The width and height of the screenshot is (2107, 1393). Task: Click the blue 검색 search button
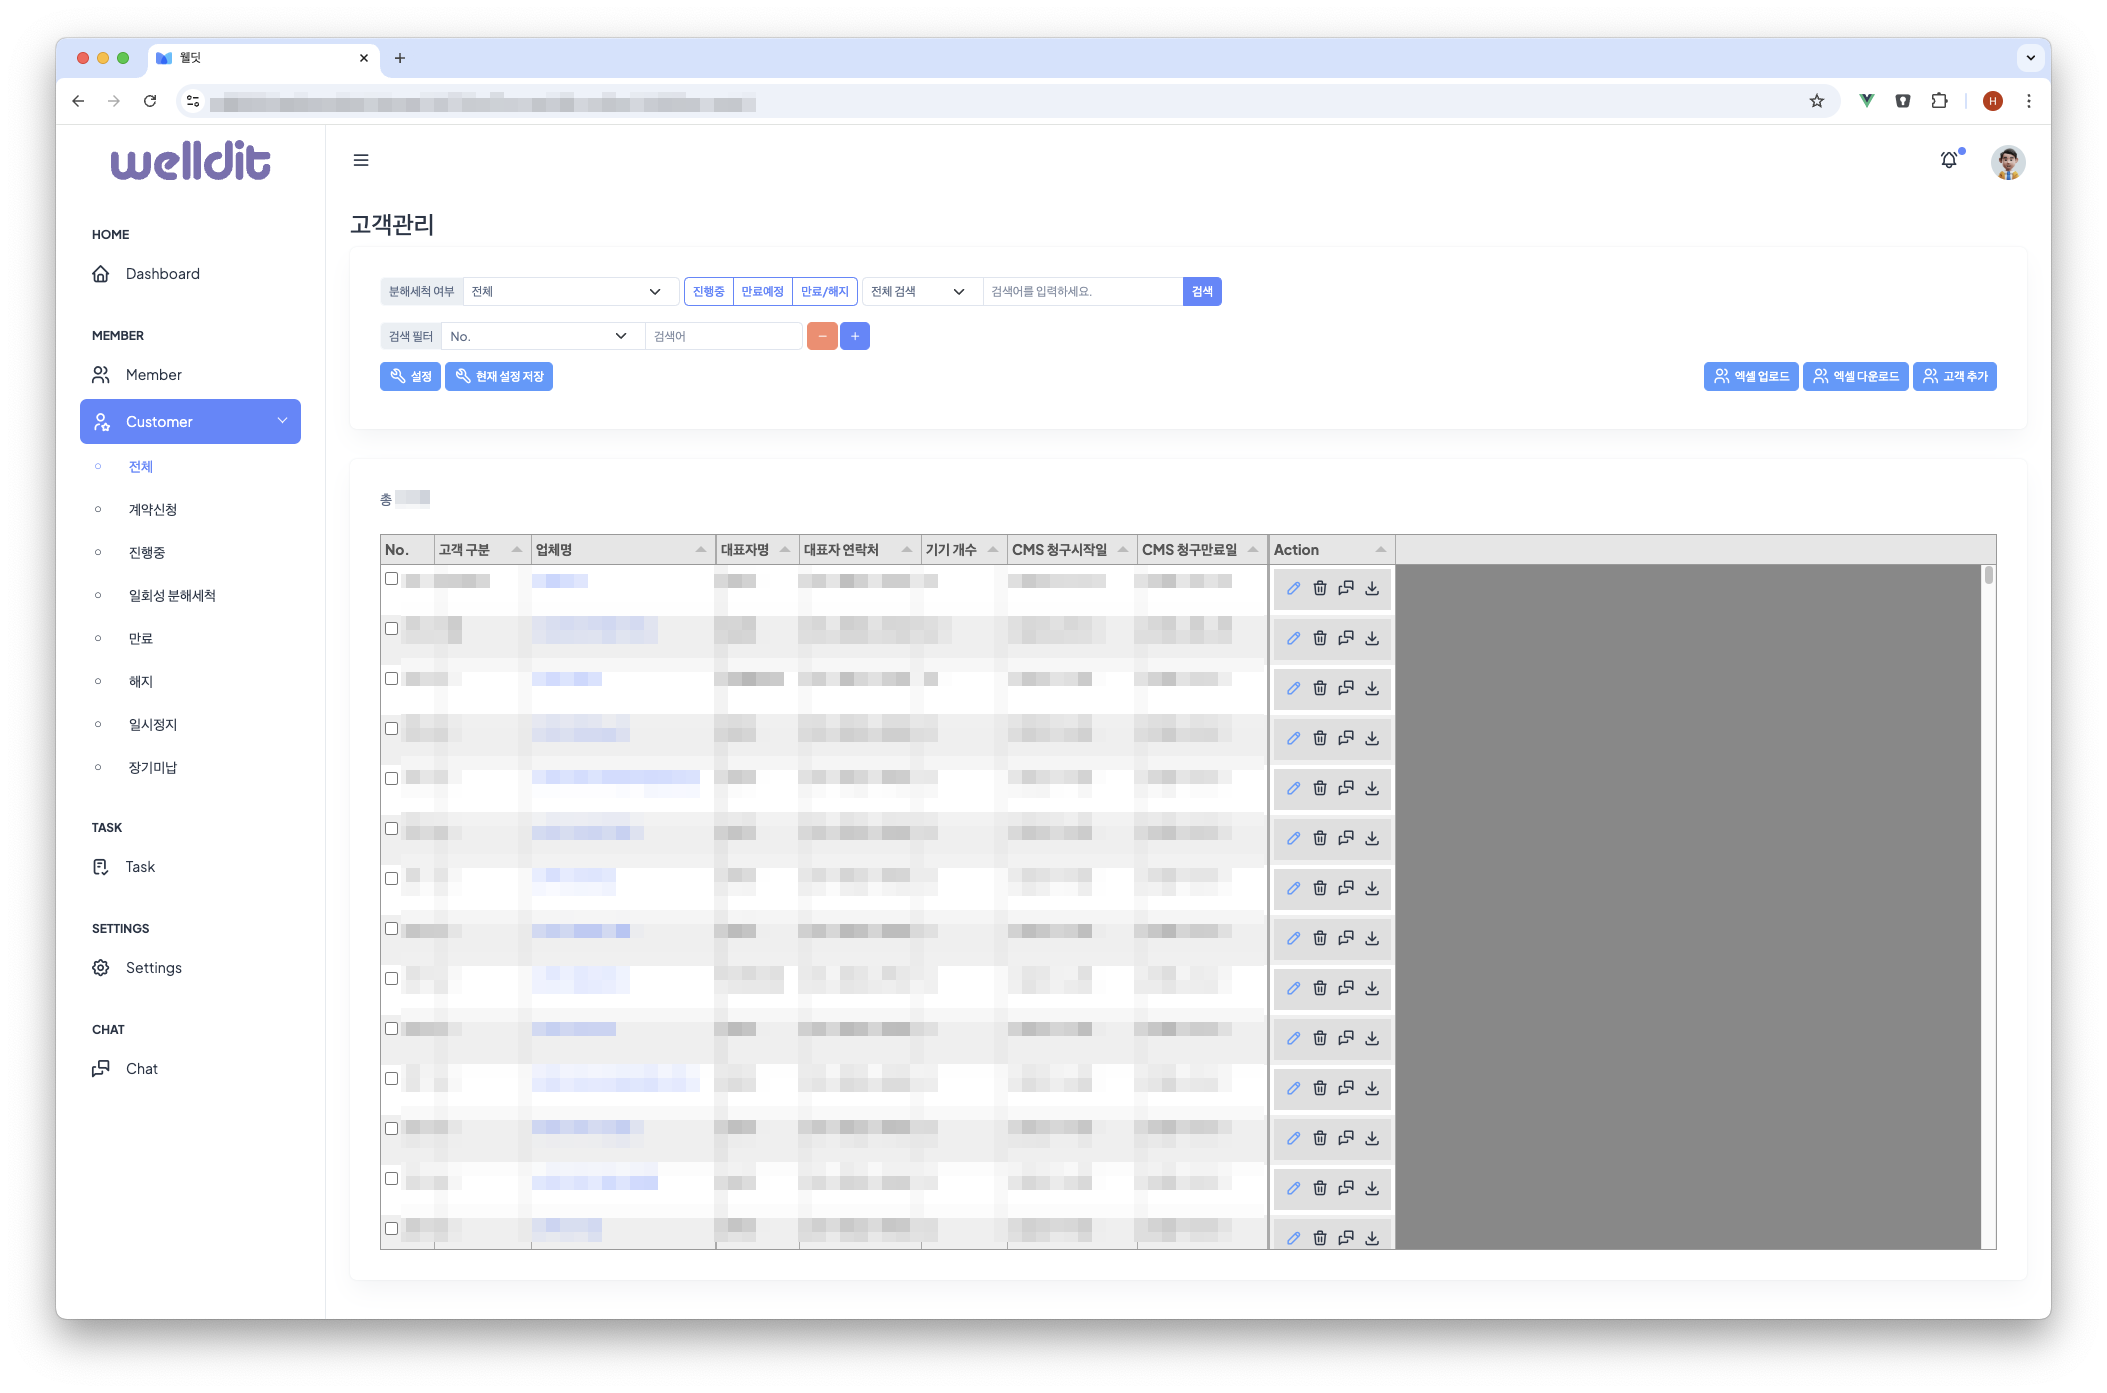[1202, 291]
